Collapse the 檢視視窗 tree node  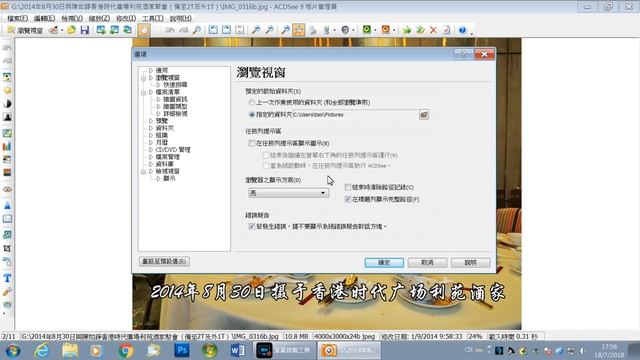pyautogui.click(x=143, y=171)
